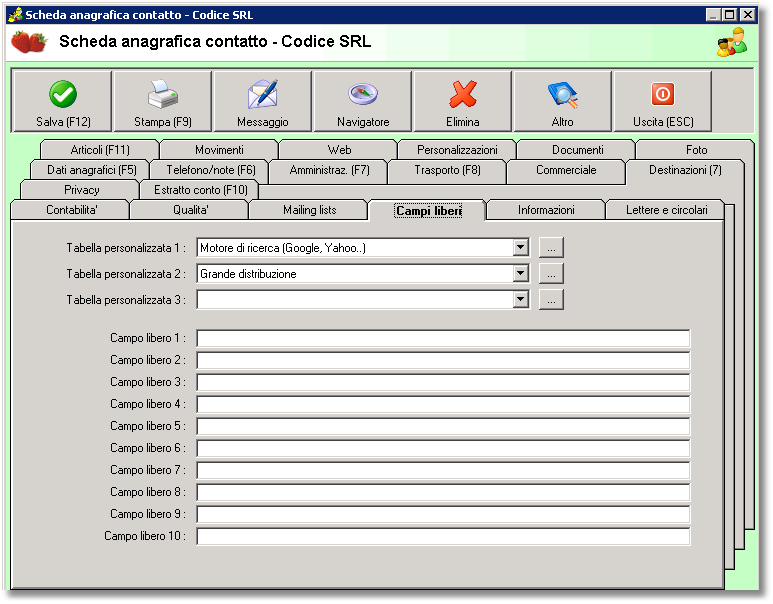The width and height of the screenshot is (773, 604).
Task: Open Messaggio envelope icon button
Action: point(263,102)
